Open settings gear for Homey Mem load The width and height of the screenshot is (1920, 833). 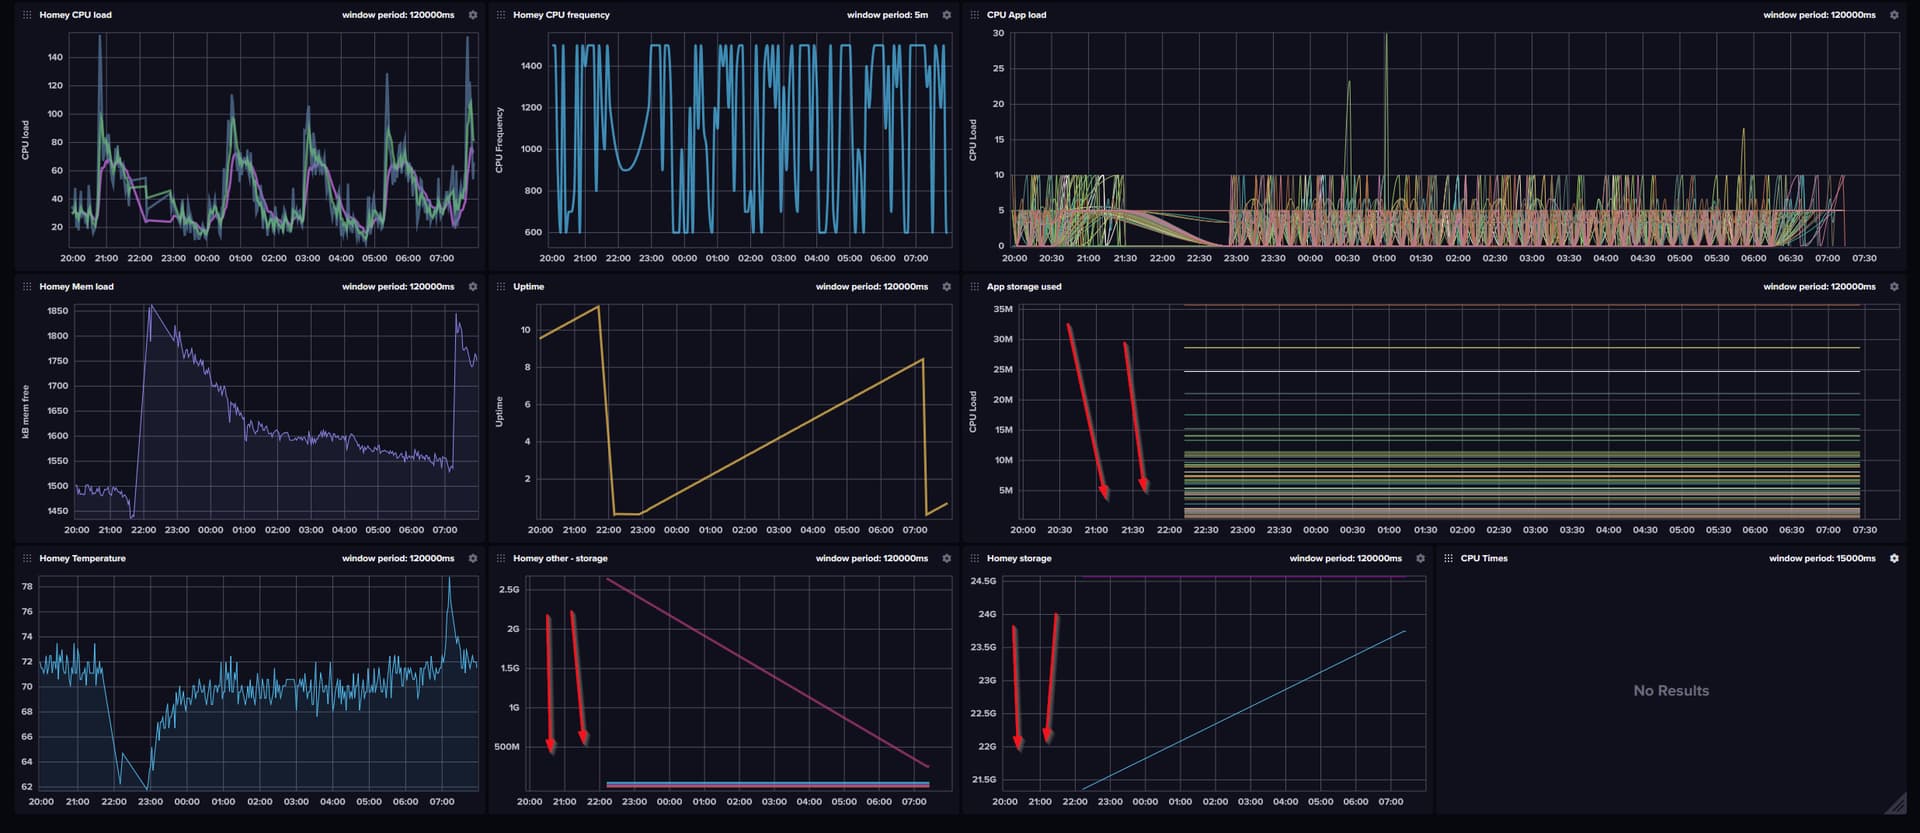pos(473,287)
